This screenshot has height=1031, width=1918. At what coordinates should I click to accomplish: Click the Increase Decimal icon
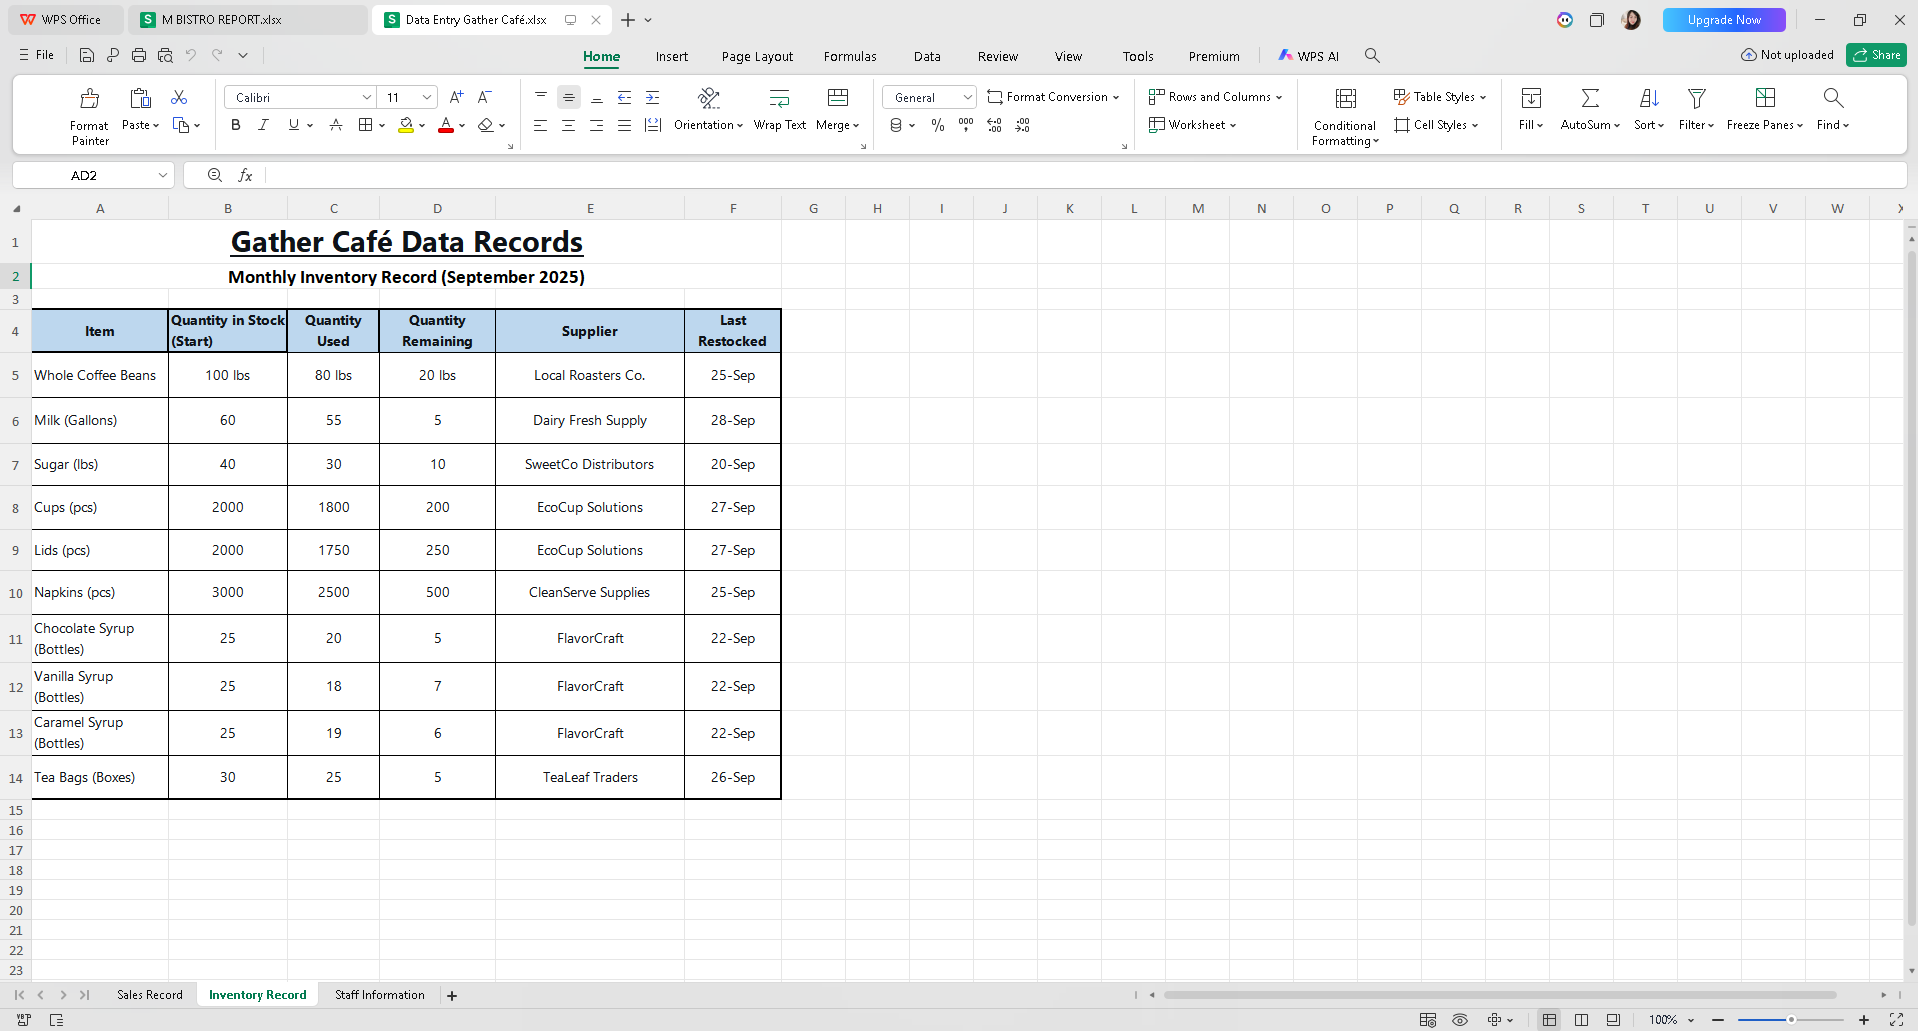(x=994, y=125)
